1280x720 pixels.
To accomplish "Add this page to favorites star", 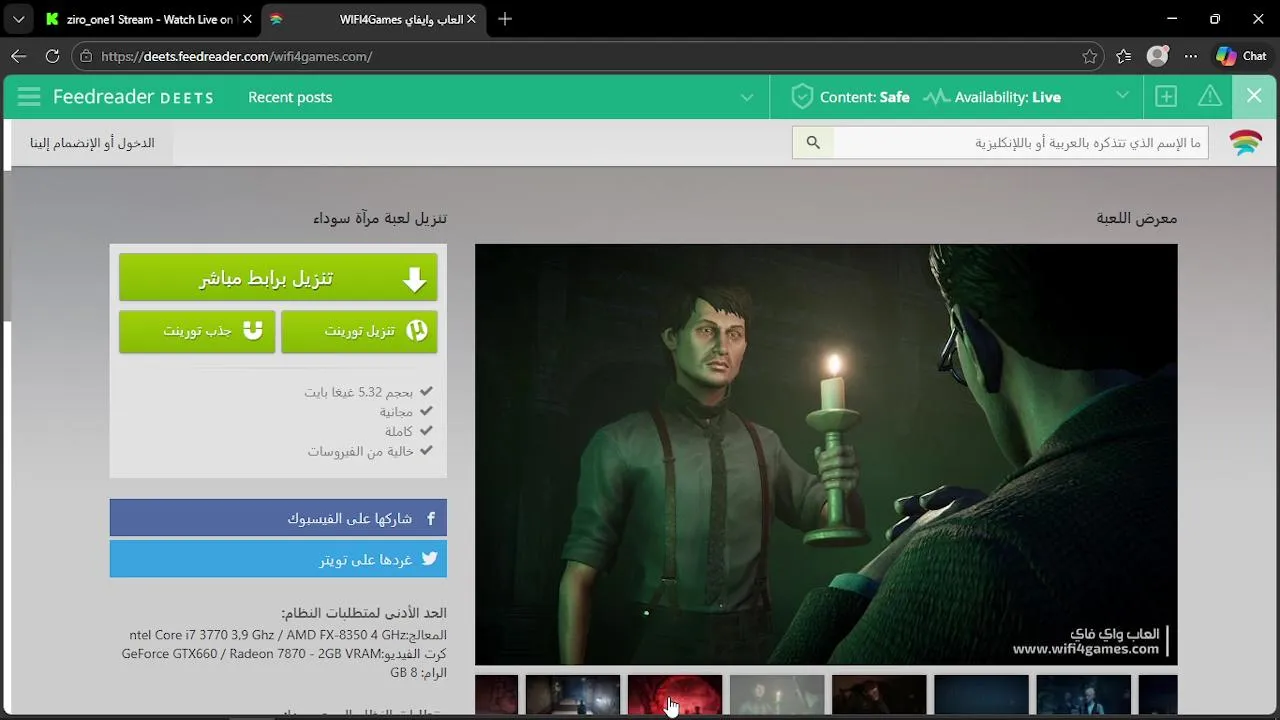I will pos(1090,56).
